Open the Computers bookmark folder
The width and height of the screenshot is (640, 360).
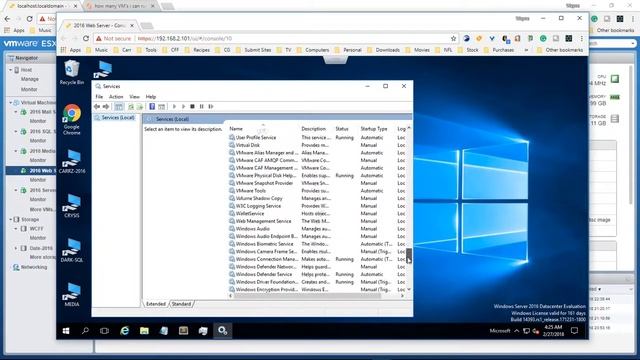pyautogui.click(x=313, y=50)
